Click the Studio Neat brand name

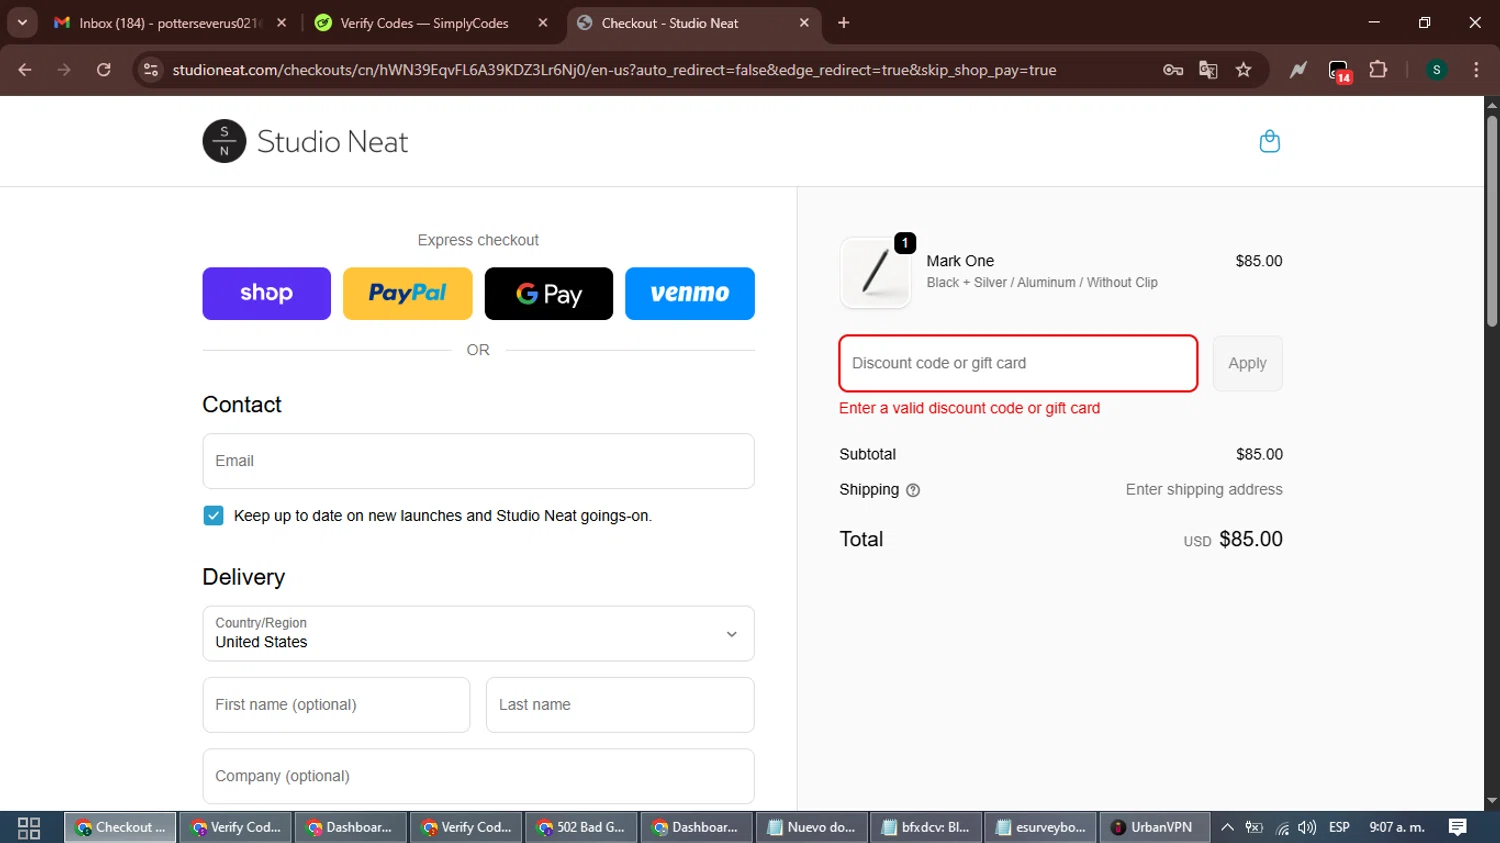(x=332, y=142)
